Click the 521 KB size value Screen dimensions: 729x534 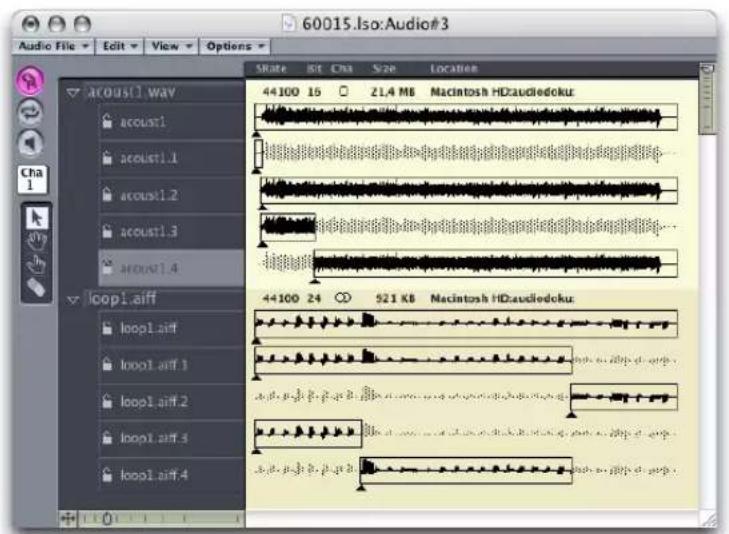tap(395, 298)
